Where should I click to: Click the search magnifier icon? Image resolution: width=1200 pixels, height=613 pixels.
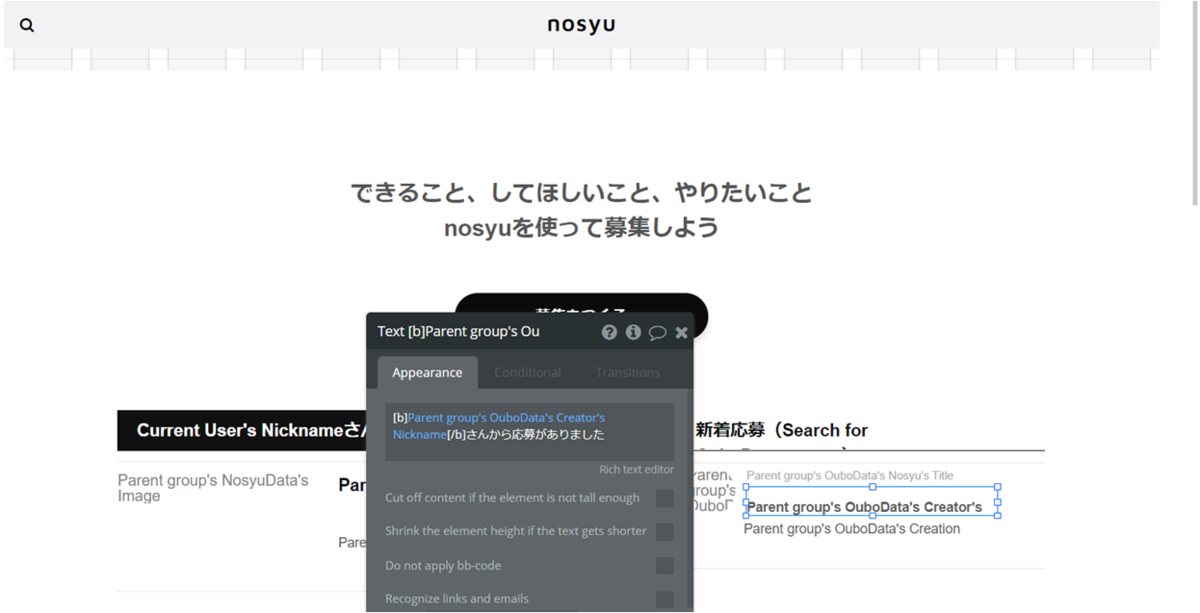point(27,25)
